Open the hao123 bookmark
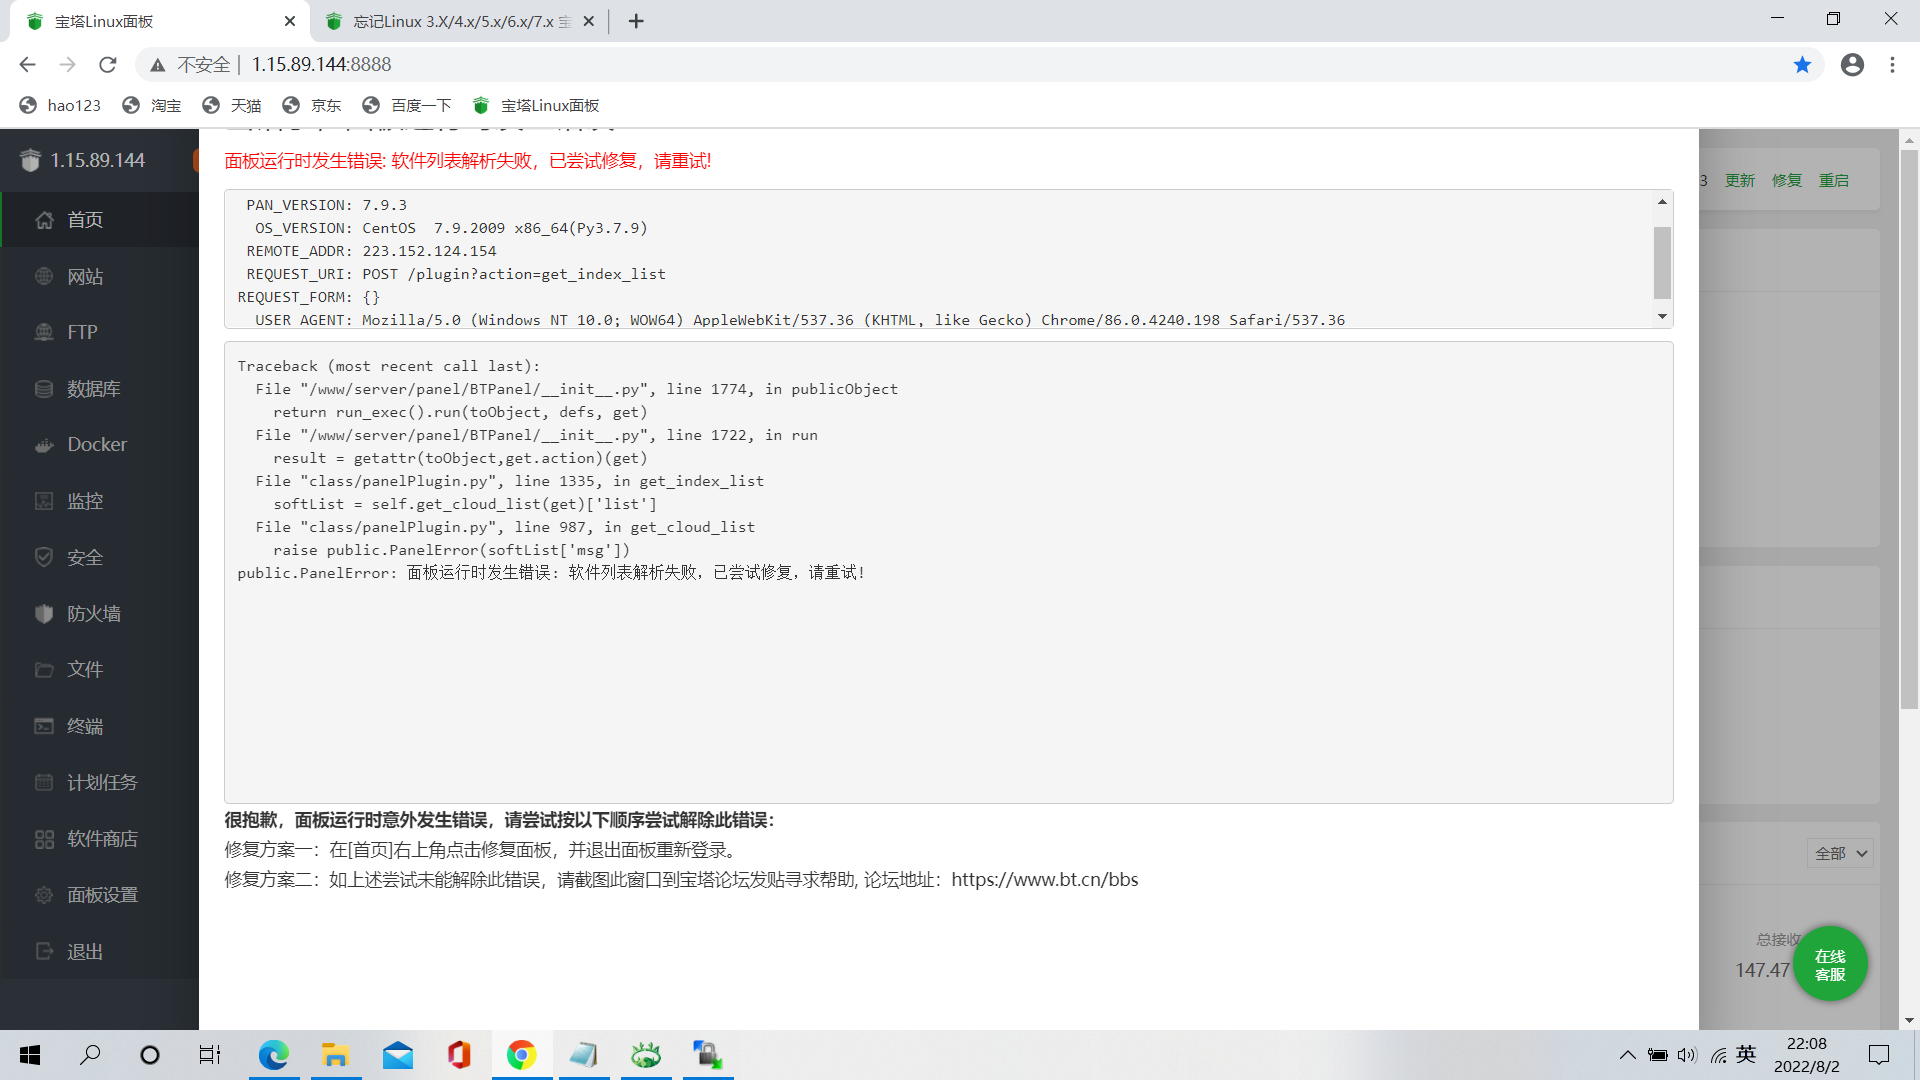 click(x=60, y=106)
